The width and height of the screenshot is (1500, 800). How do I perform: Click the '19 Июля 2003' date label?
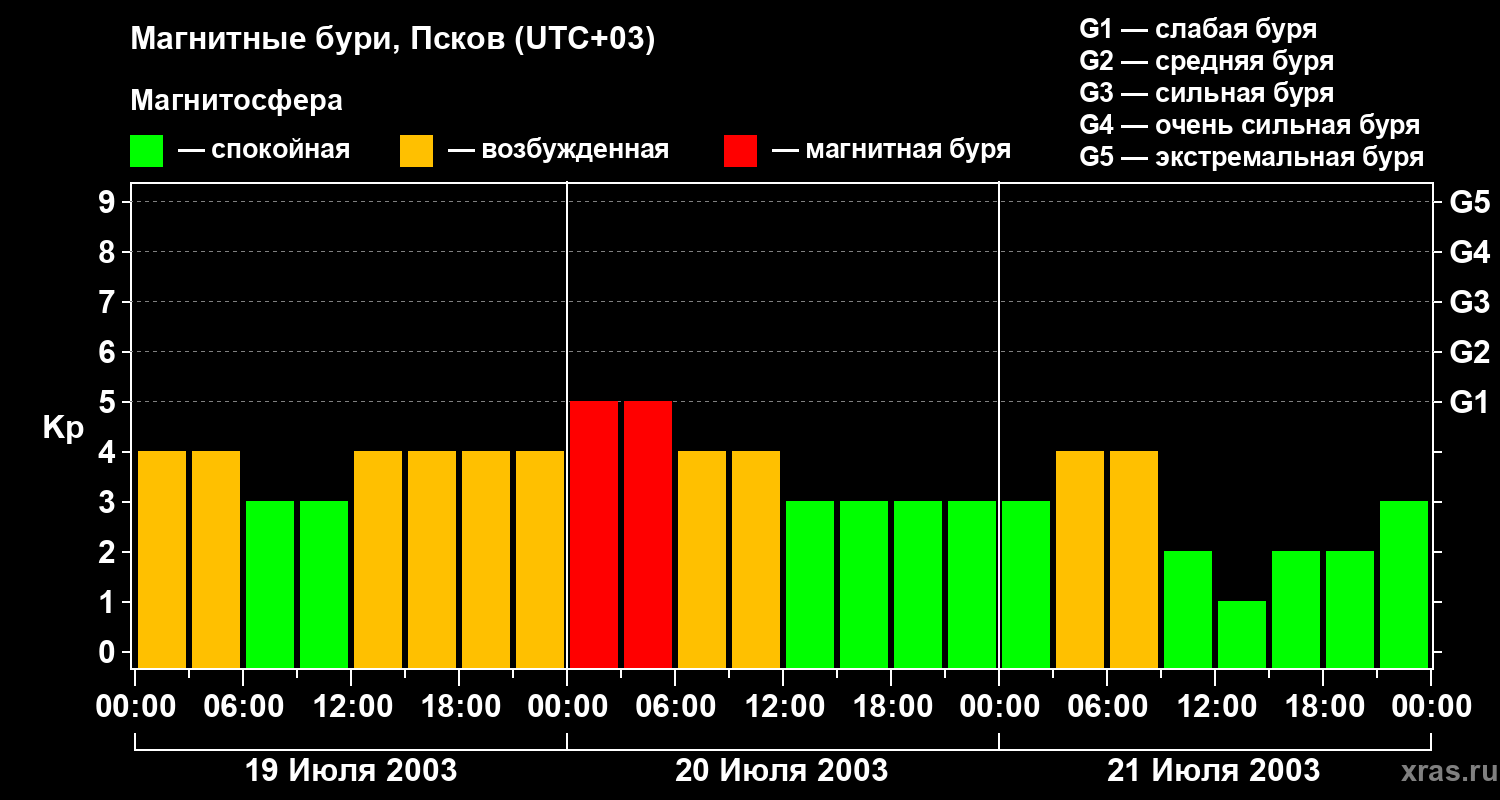[x=351, y=771]
